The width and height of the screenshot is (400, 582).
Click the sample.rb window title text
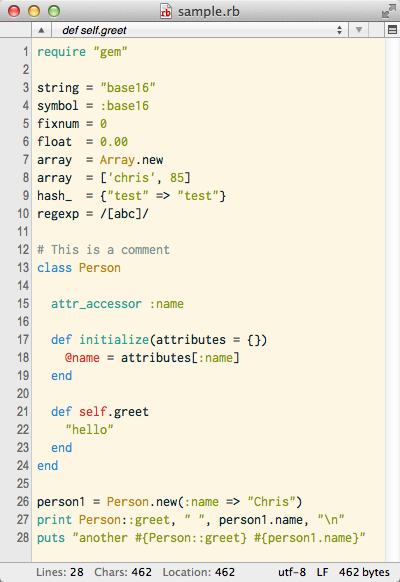[209, 12]
